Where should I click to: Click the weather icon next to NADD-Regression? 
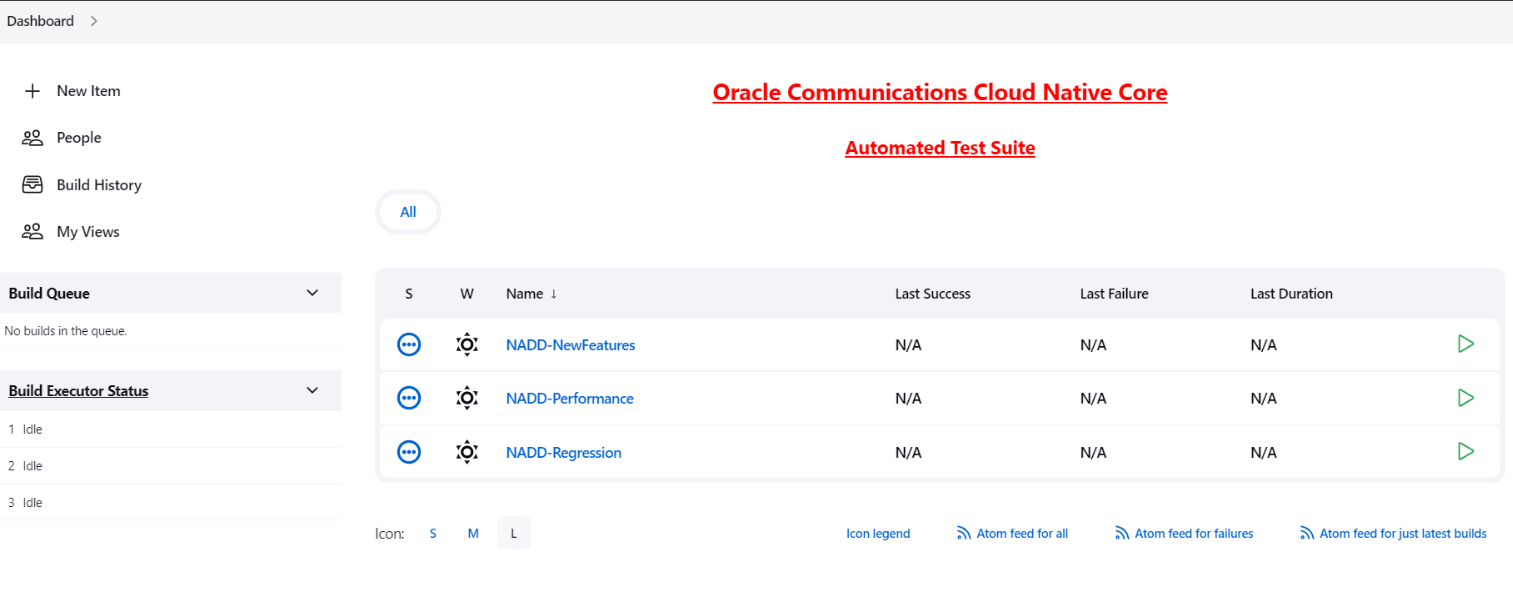pyautogui.click(x=466, y=452)
